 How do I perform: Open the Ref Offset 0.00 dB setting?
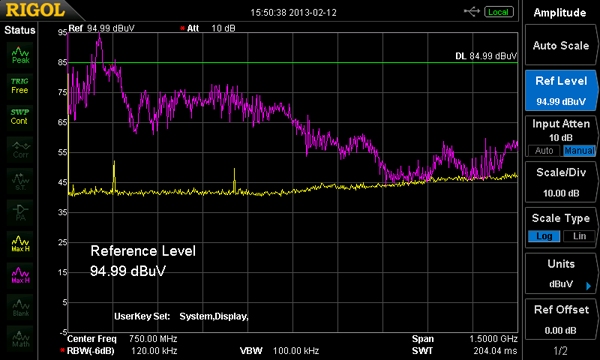pyautogui.click(x=561, y=319)
